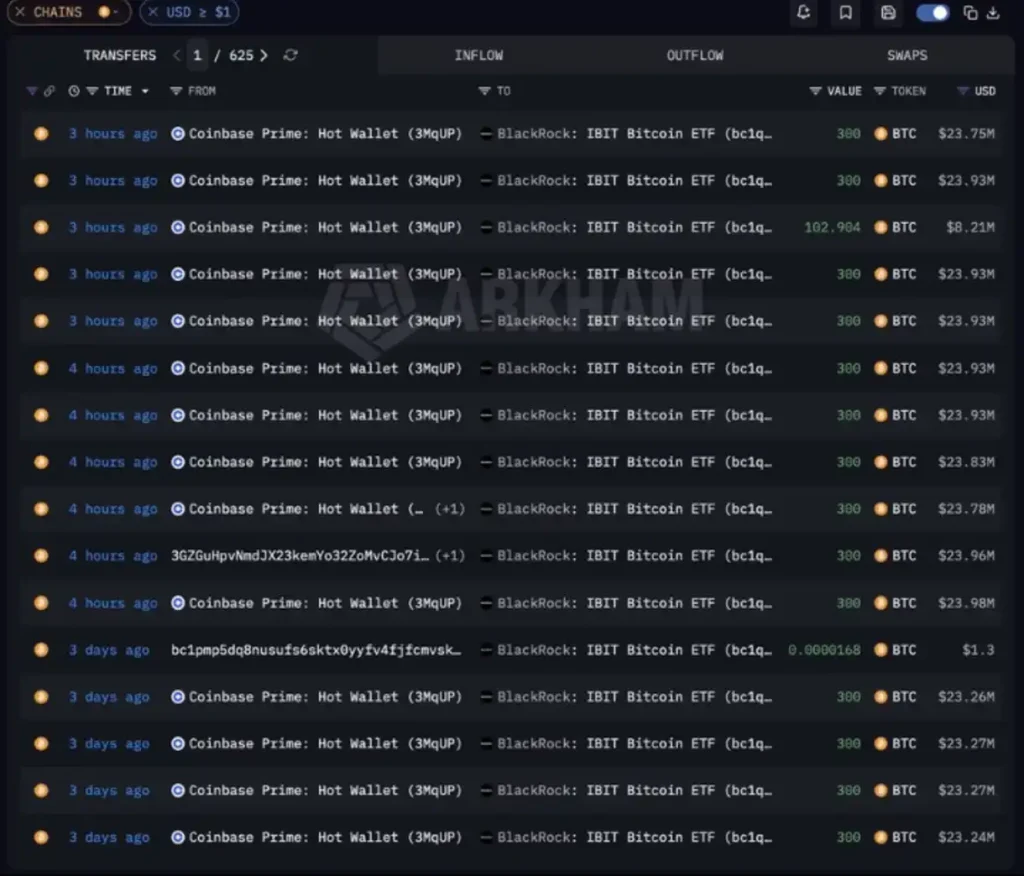Click the save disk icon

point(888,12)
